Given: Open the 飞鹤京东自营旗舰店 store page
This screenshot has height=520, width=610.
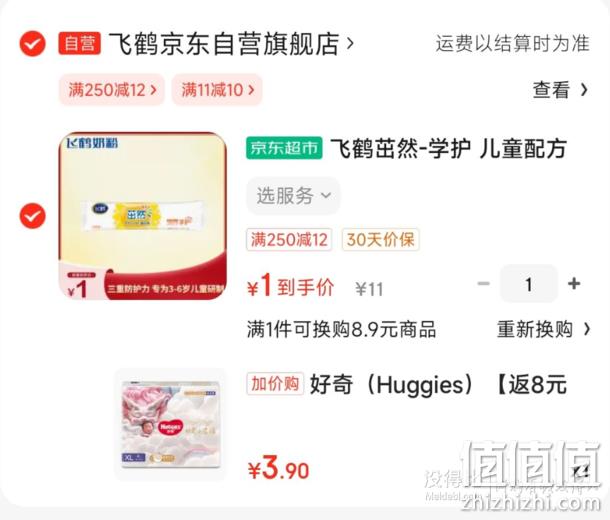Looking at the screenshot, I should (x=224, y=44).
